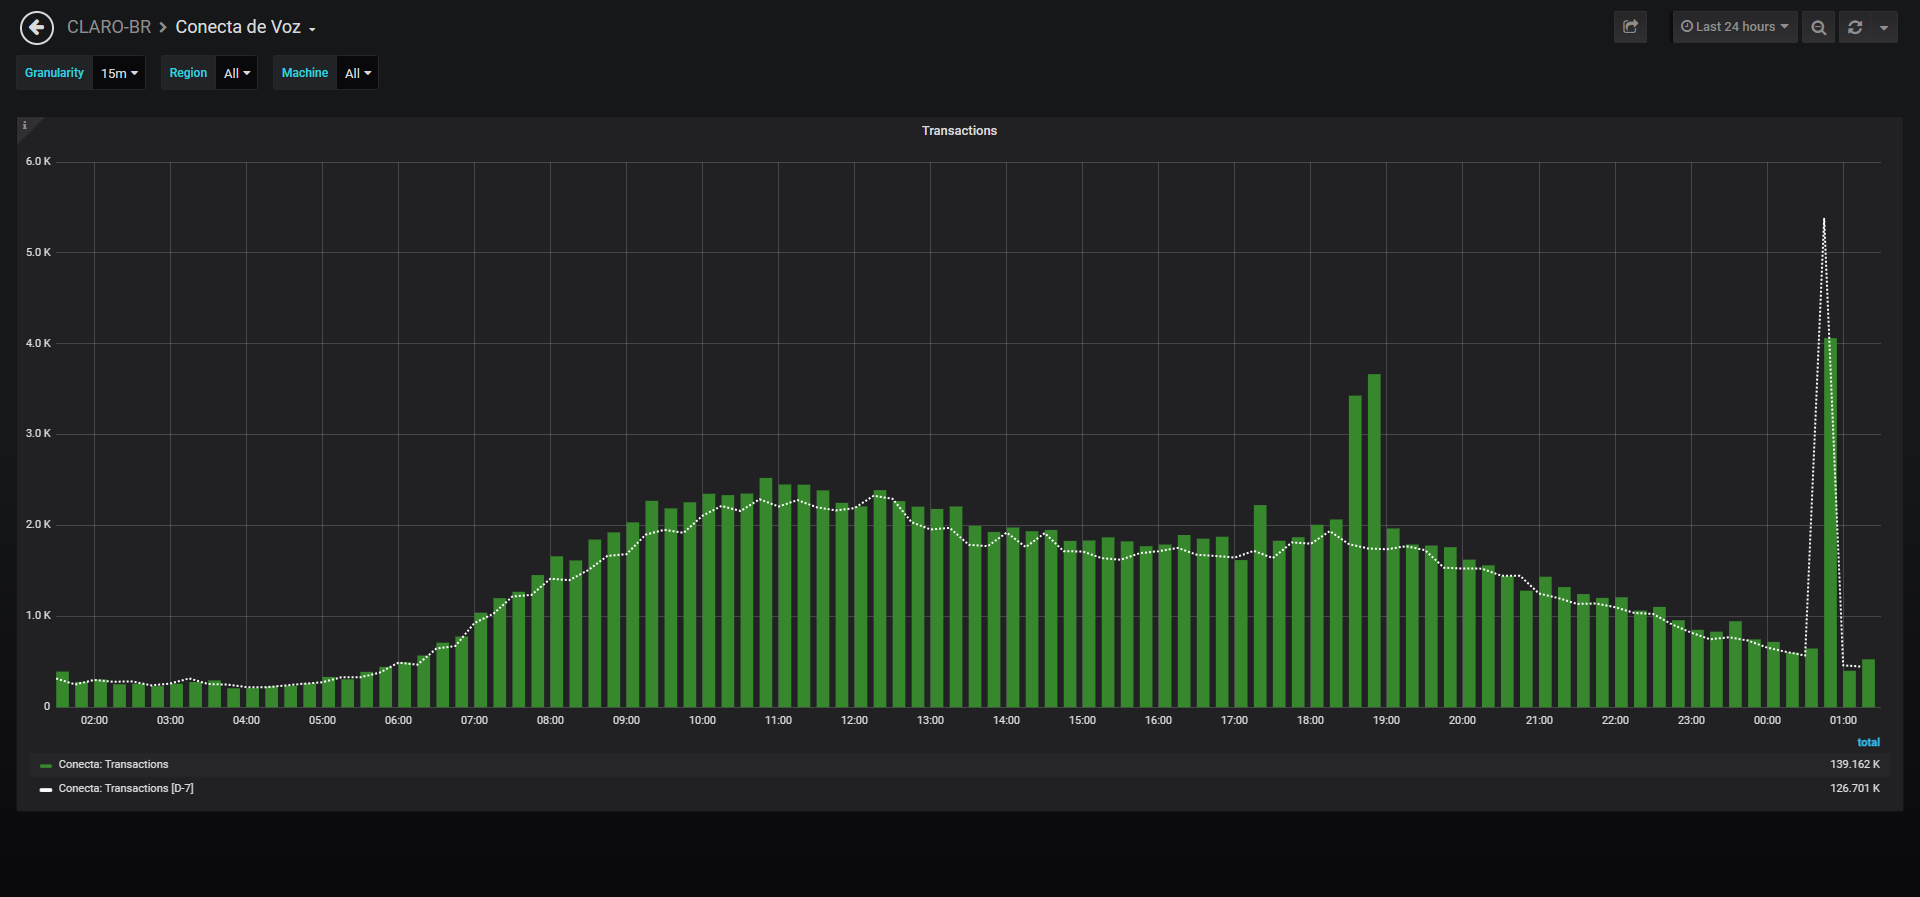The width and height of the screenshot is (1920, 897).
Task: Click the zoom out magnifier icon
Action: (1819, 27)
